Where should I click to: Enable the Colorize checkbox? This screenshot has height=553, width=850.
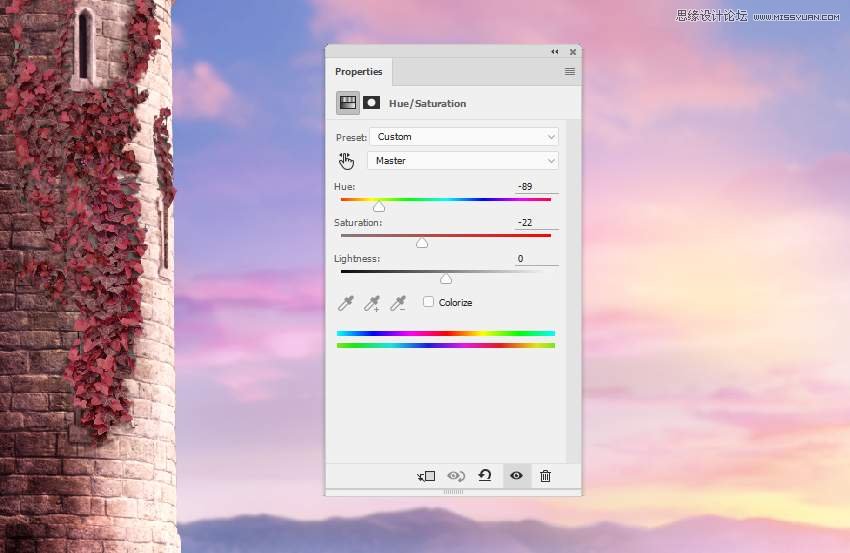pos(428,302)
